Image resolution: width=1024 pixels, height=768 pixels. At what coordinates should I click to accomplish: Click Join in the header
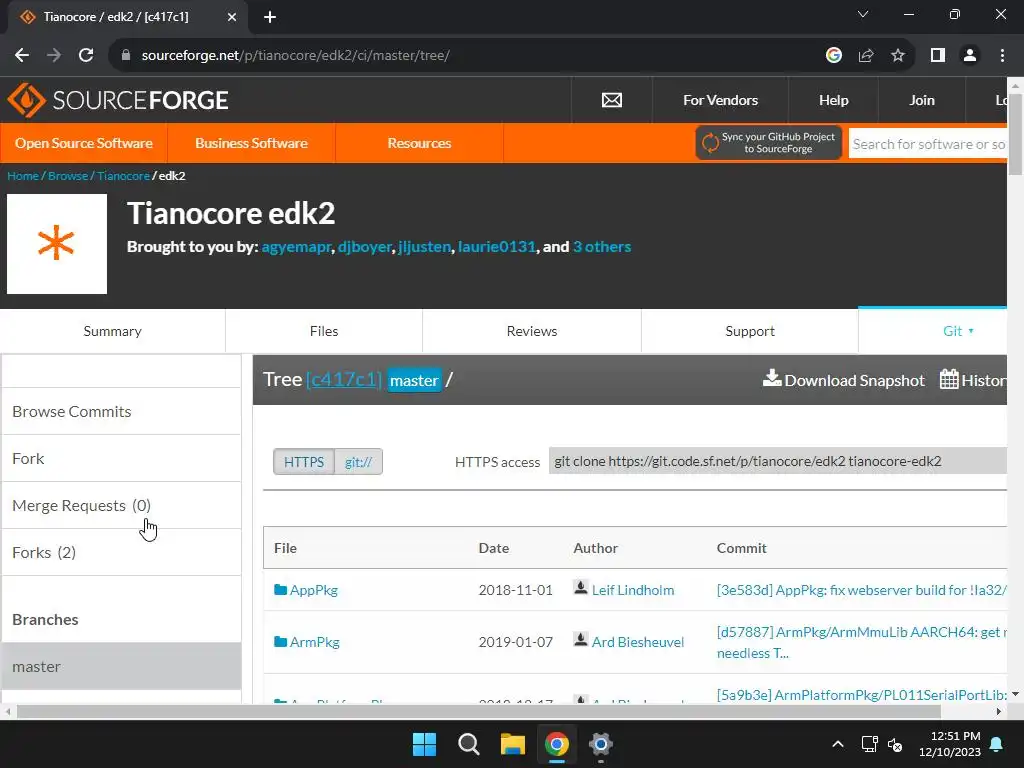(921, 100)
